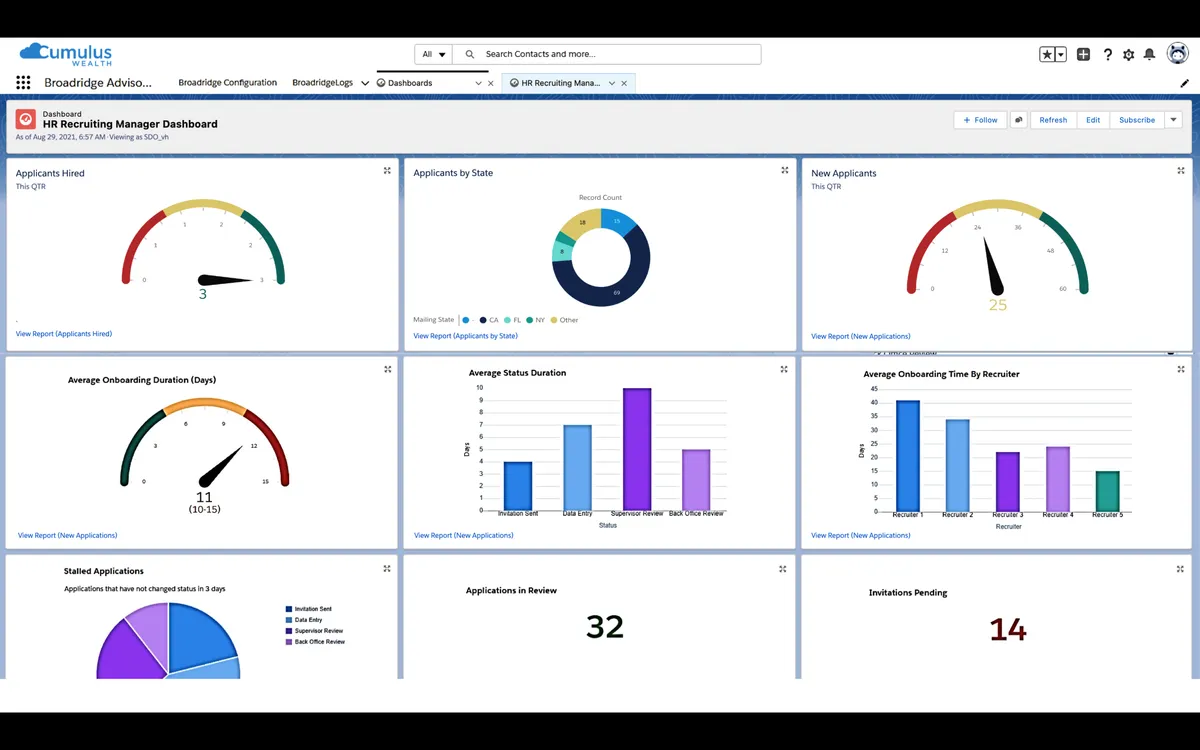
Task: Click the Data Entry bar in status chart
Action: (x=577, y=468)
